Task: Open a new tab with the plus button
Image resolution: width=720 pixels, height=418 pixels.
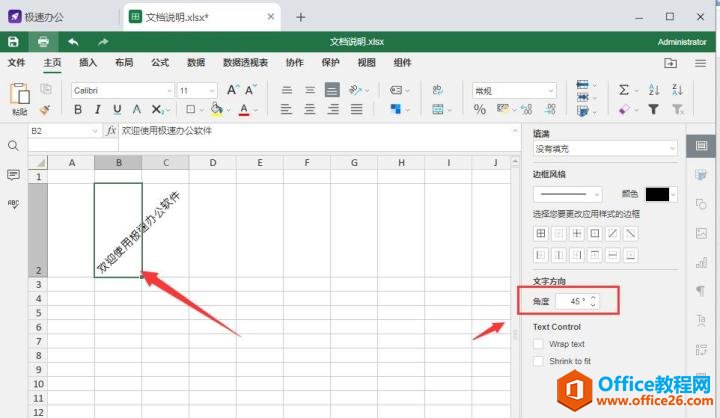Action: (301, 17)
